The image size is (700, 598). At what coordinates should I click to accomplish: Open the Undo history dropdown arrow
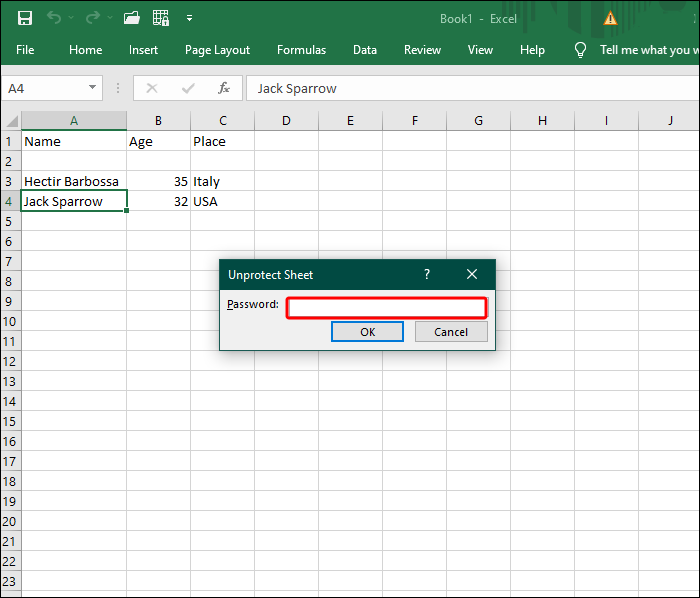(x=70, y=18)
